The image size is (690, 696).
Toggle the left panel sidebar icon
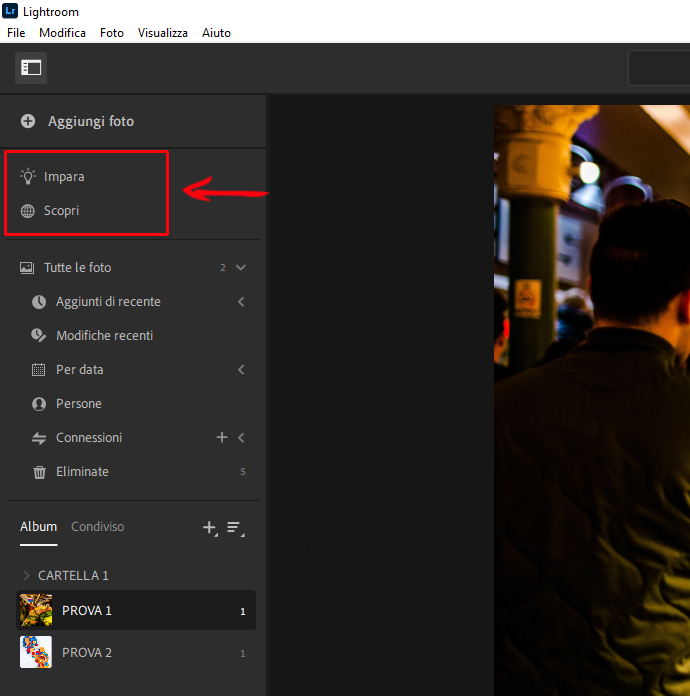pos(31,68)
